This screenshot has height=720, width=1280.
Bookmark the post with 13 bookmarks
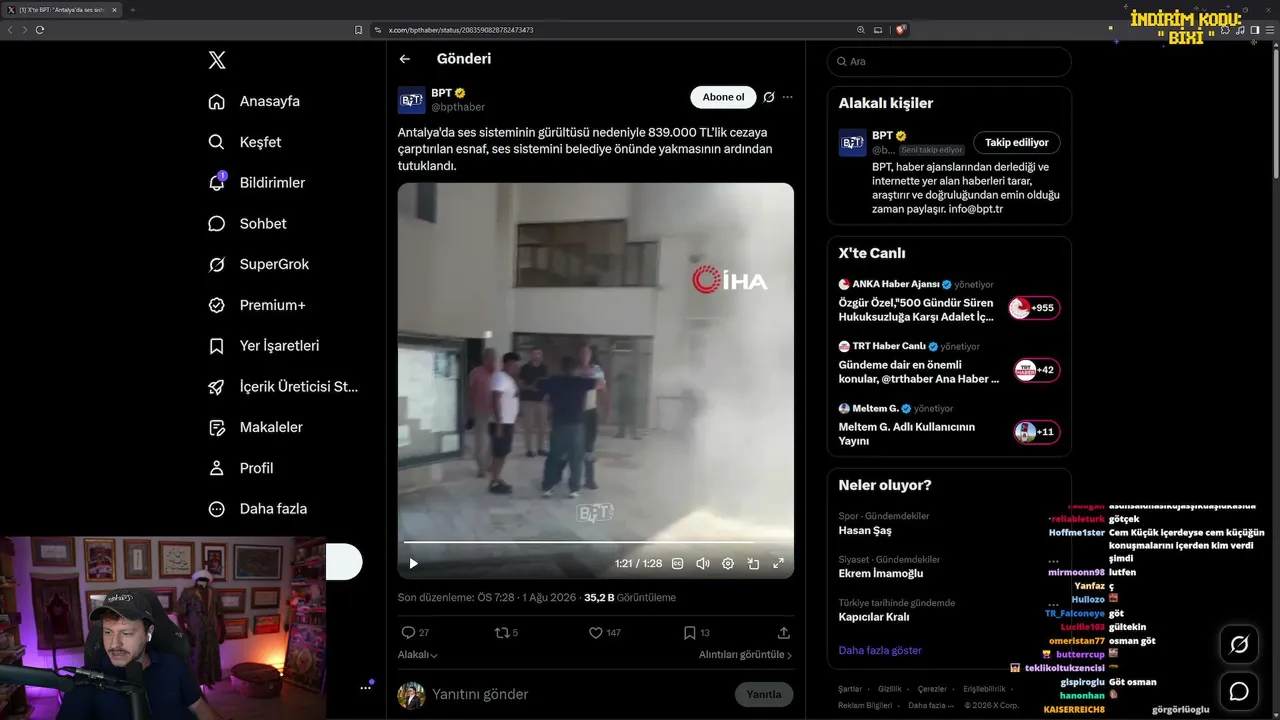[x=690, y=633]
